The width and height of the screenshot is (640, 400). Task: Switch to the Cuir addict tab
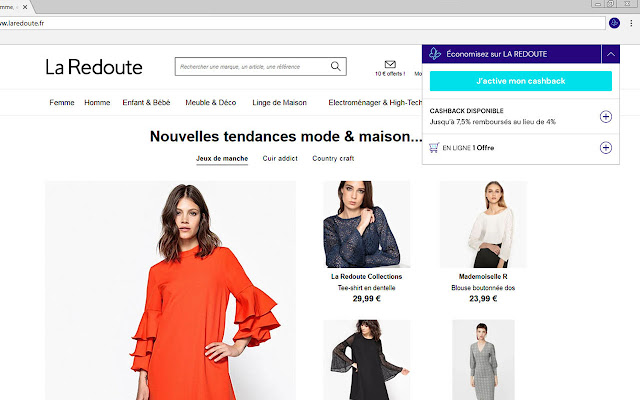280,158
